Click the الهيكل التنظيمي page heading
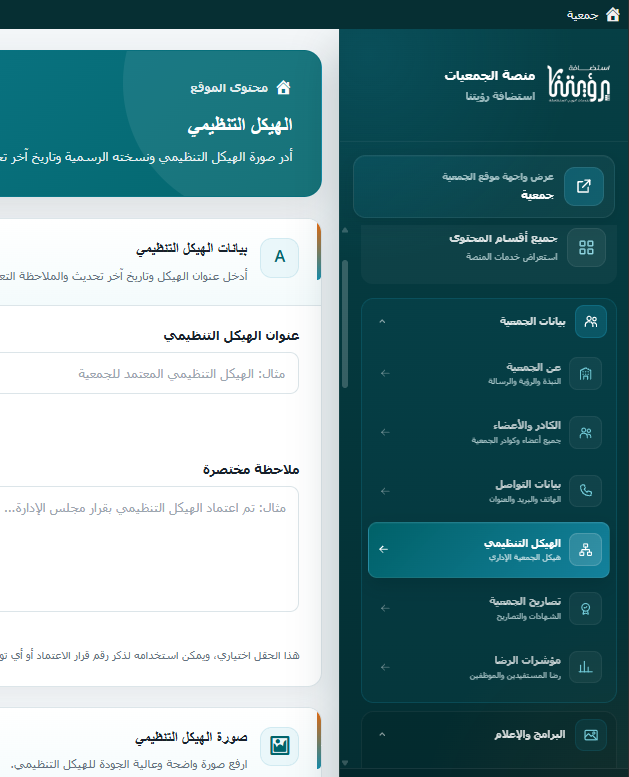This screenshot has height=777, width=629. pyautogui.click(x=240, y=125)
